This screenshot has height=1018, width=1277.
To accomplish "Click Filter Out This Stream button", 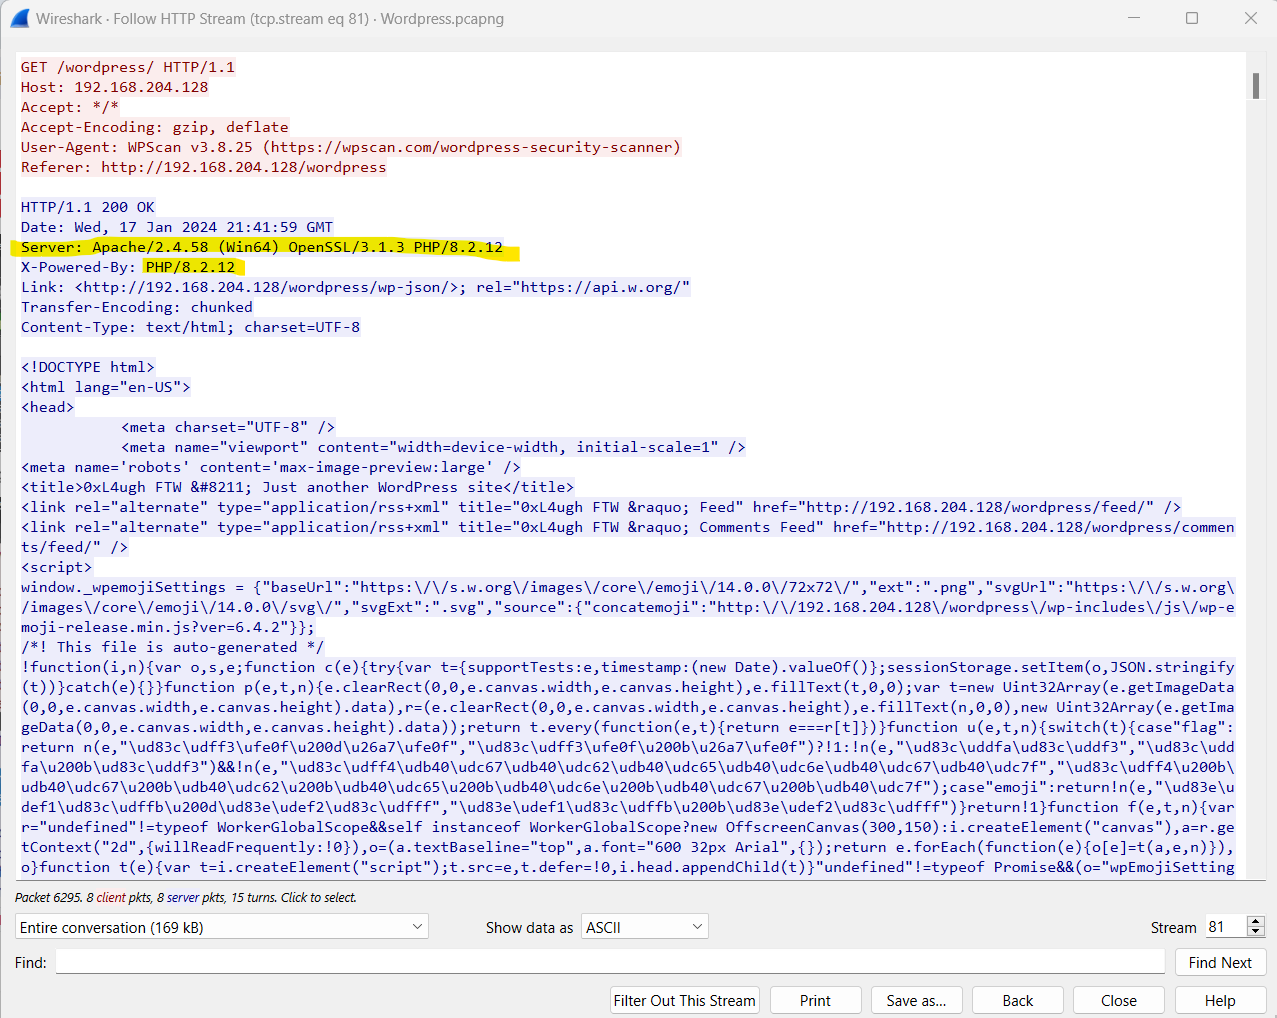I will tap(685, 1000).
